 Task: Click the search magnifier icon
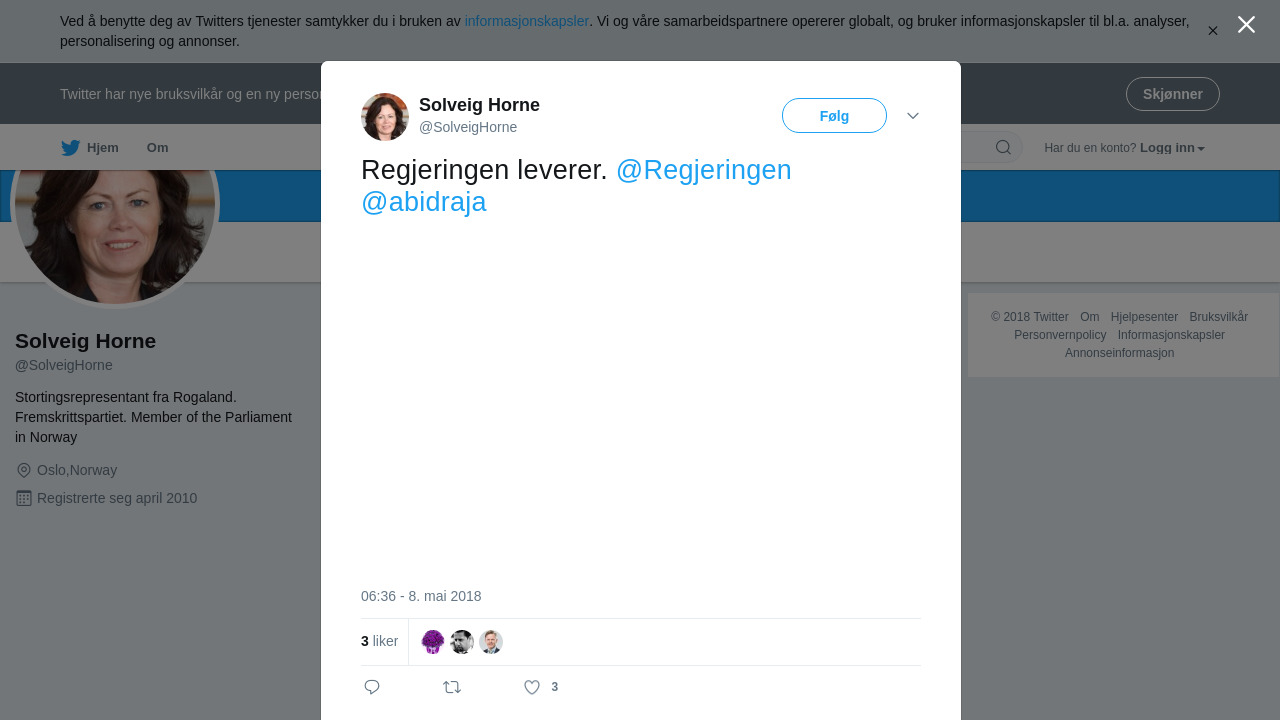click(x=1003, y=148)
